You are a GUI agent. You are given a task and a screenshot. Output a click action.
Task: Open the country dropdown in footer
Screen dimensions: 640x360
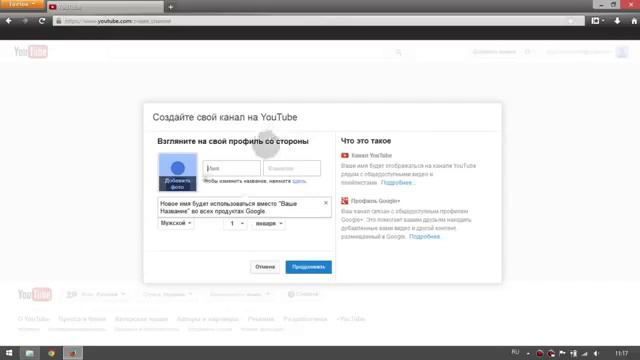tap(167, 294)
